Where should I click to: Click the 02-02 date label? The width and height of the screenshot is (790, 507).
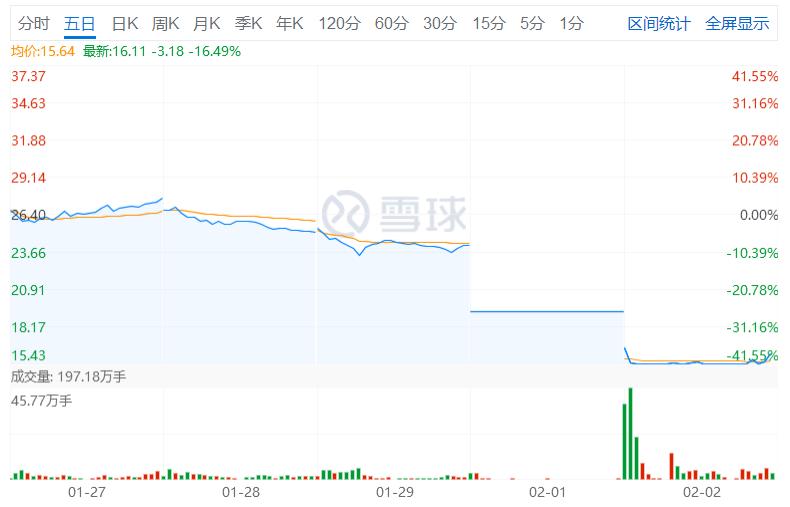[x=702, y=492]
